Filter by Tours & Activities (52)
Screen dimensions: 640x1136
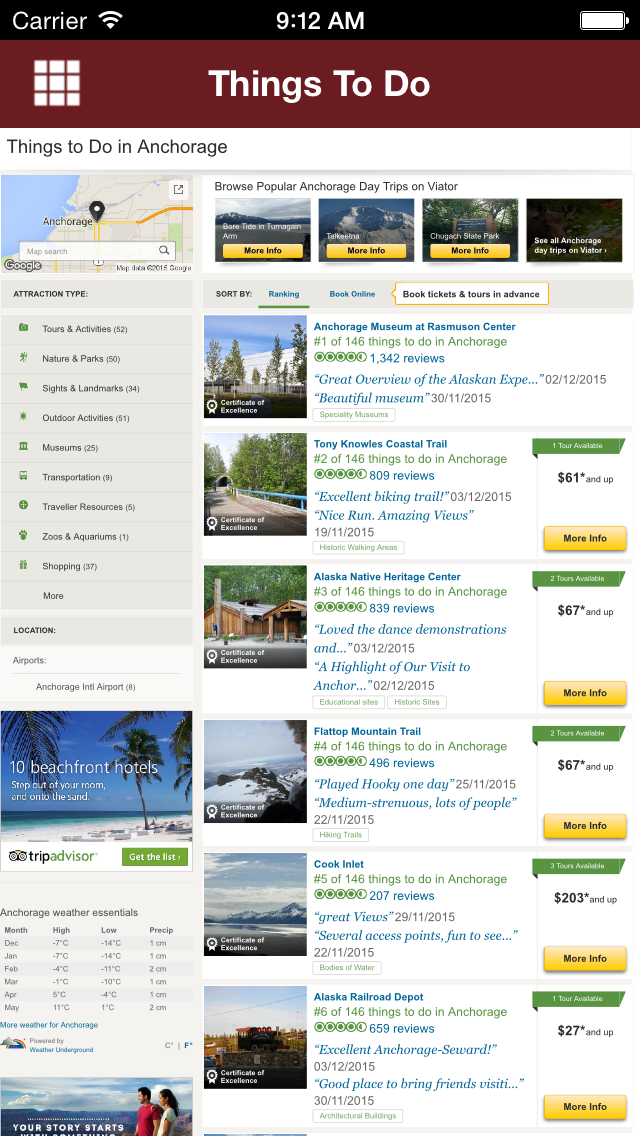tap(85, 329)
